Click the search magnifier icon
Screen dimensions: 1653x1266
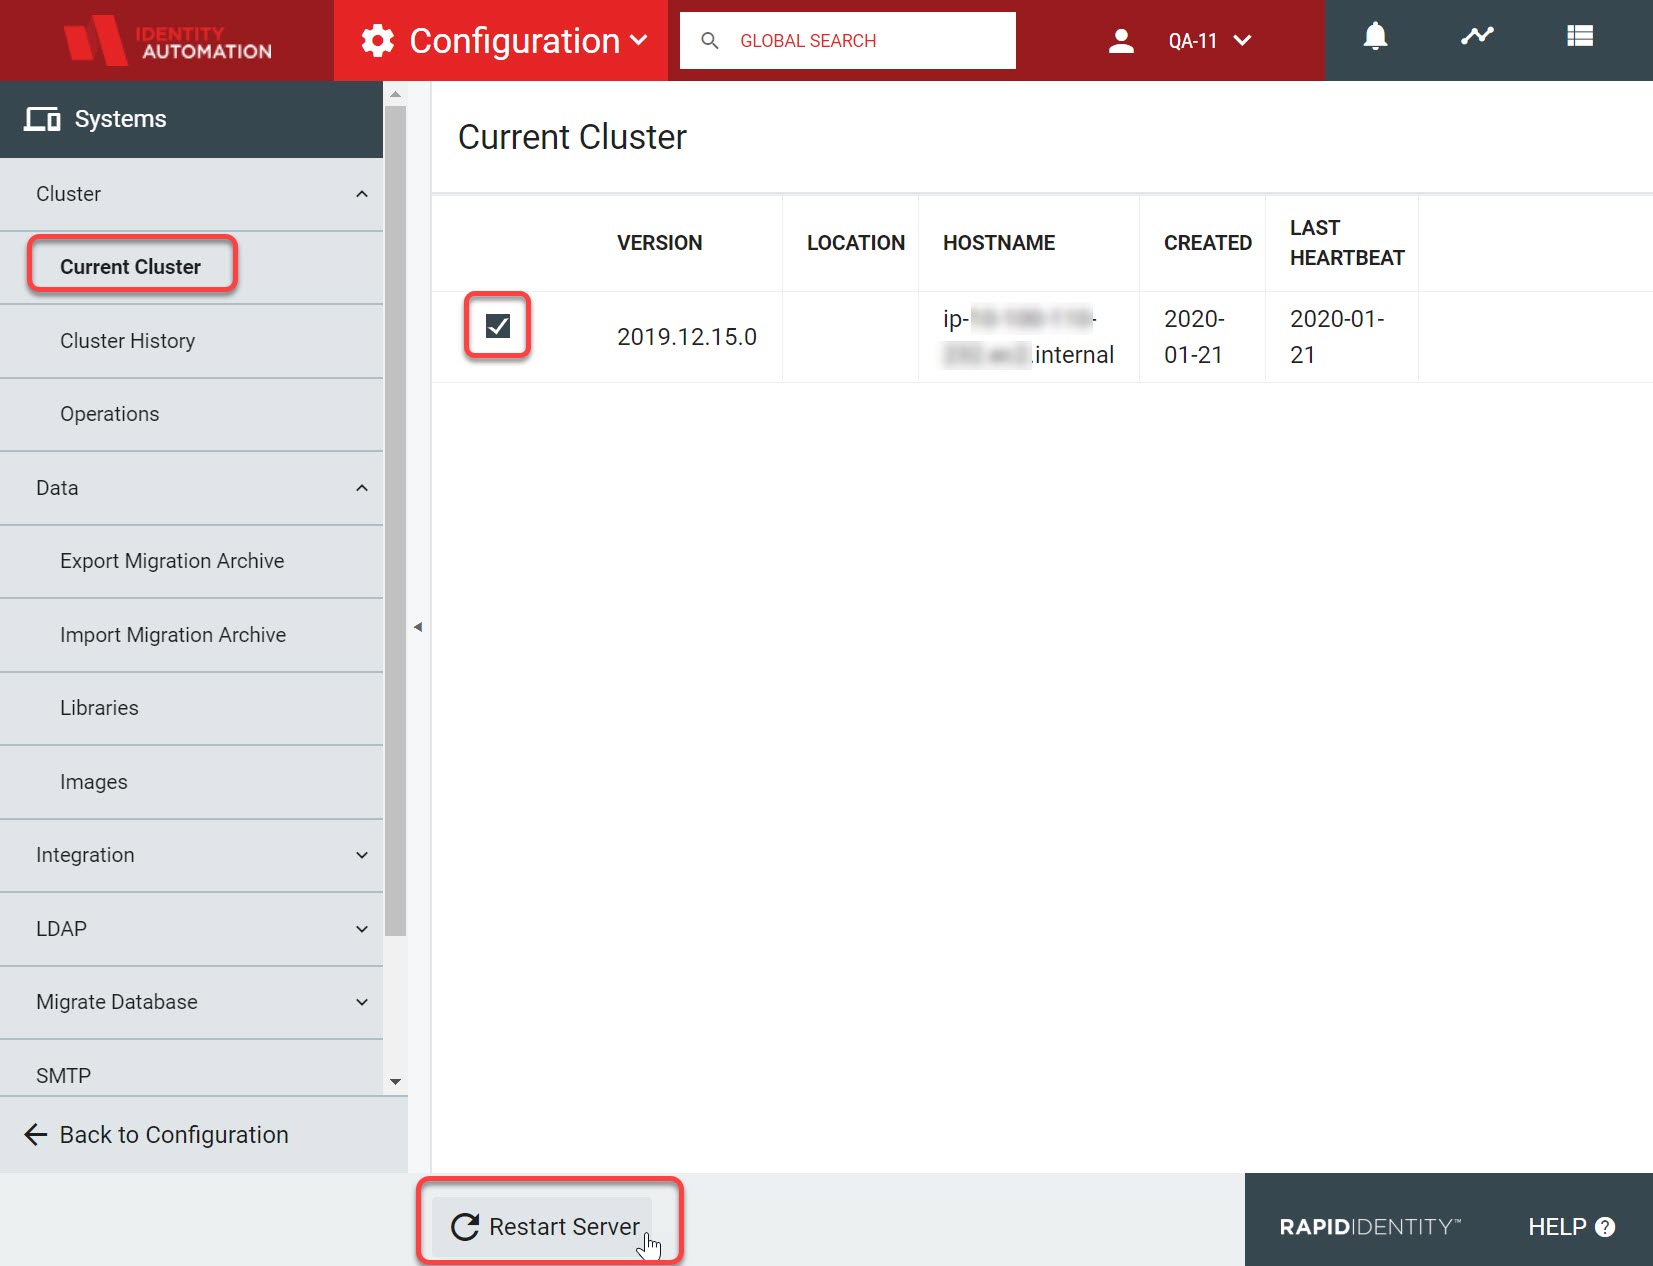coord(710,41)
